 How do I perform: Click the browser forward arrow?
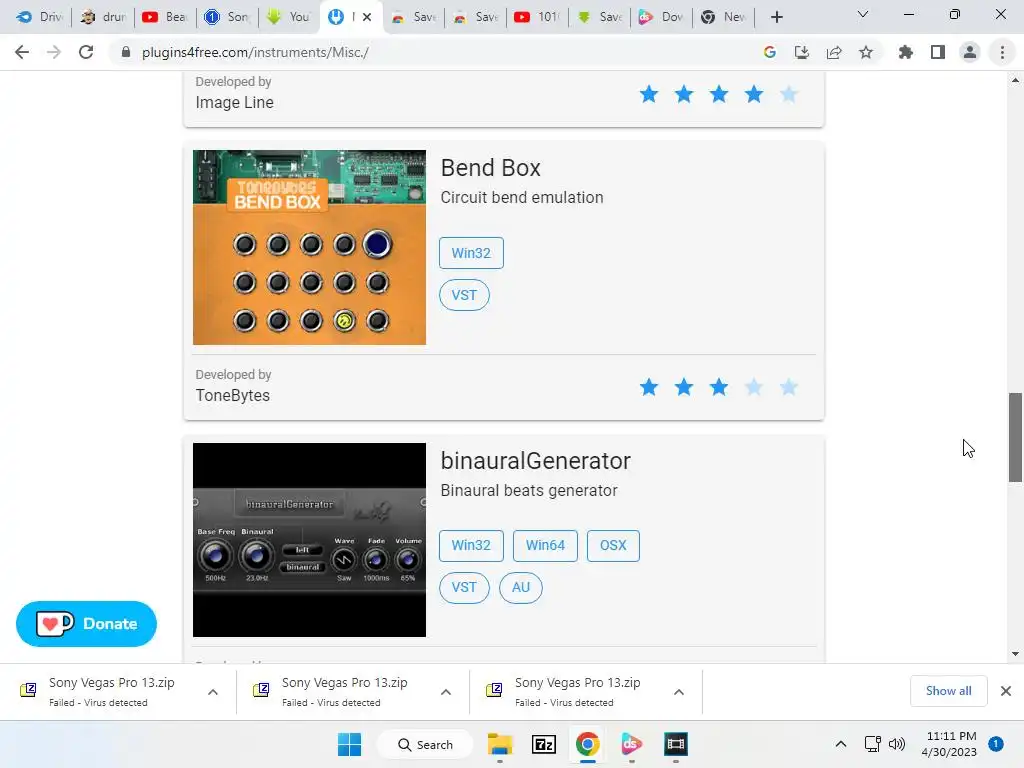[54, 52]
